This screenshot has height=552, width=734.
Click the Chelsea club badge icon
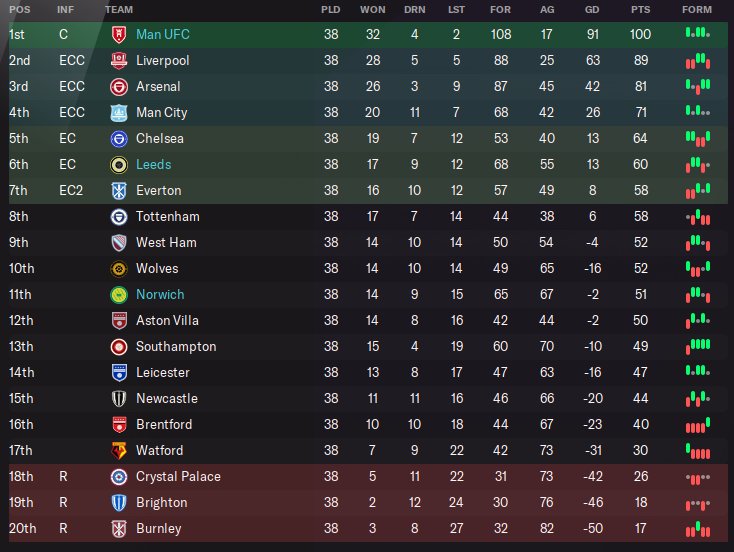click(118, 139)
